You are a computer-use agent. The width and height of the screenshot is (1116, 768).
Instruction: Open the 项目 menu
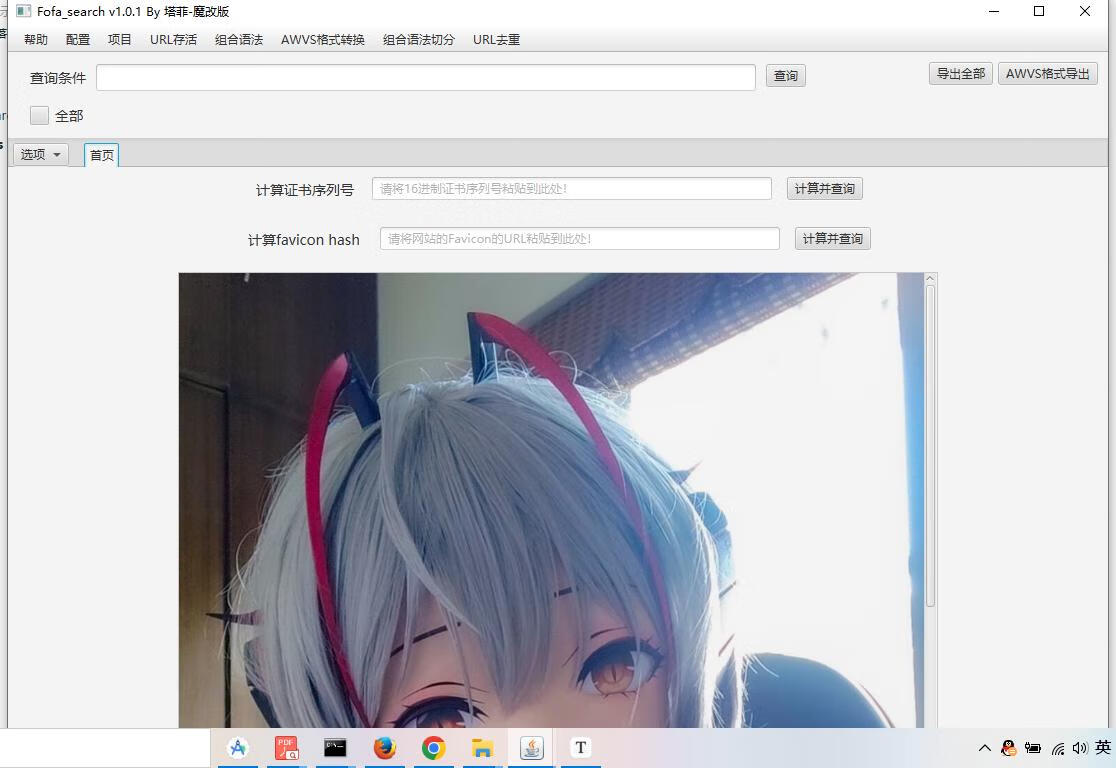point(120,40)
